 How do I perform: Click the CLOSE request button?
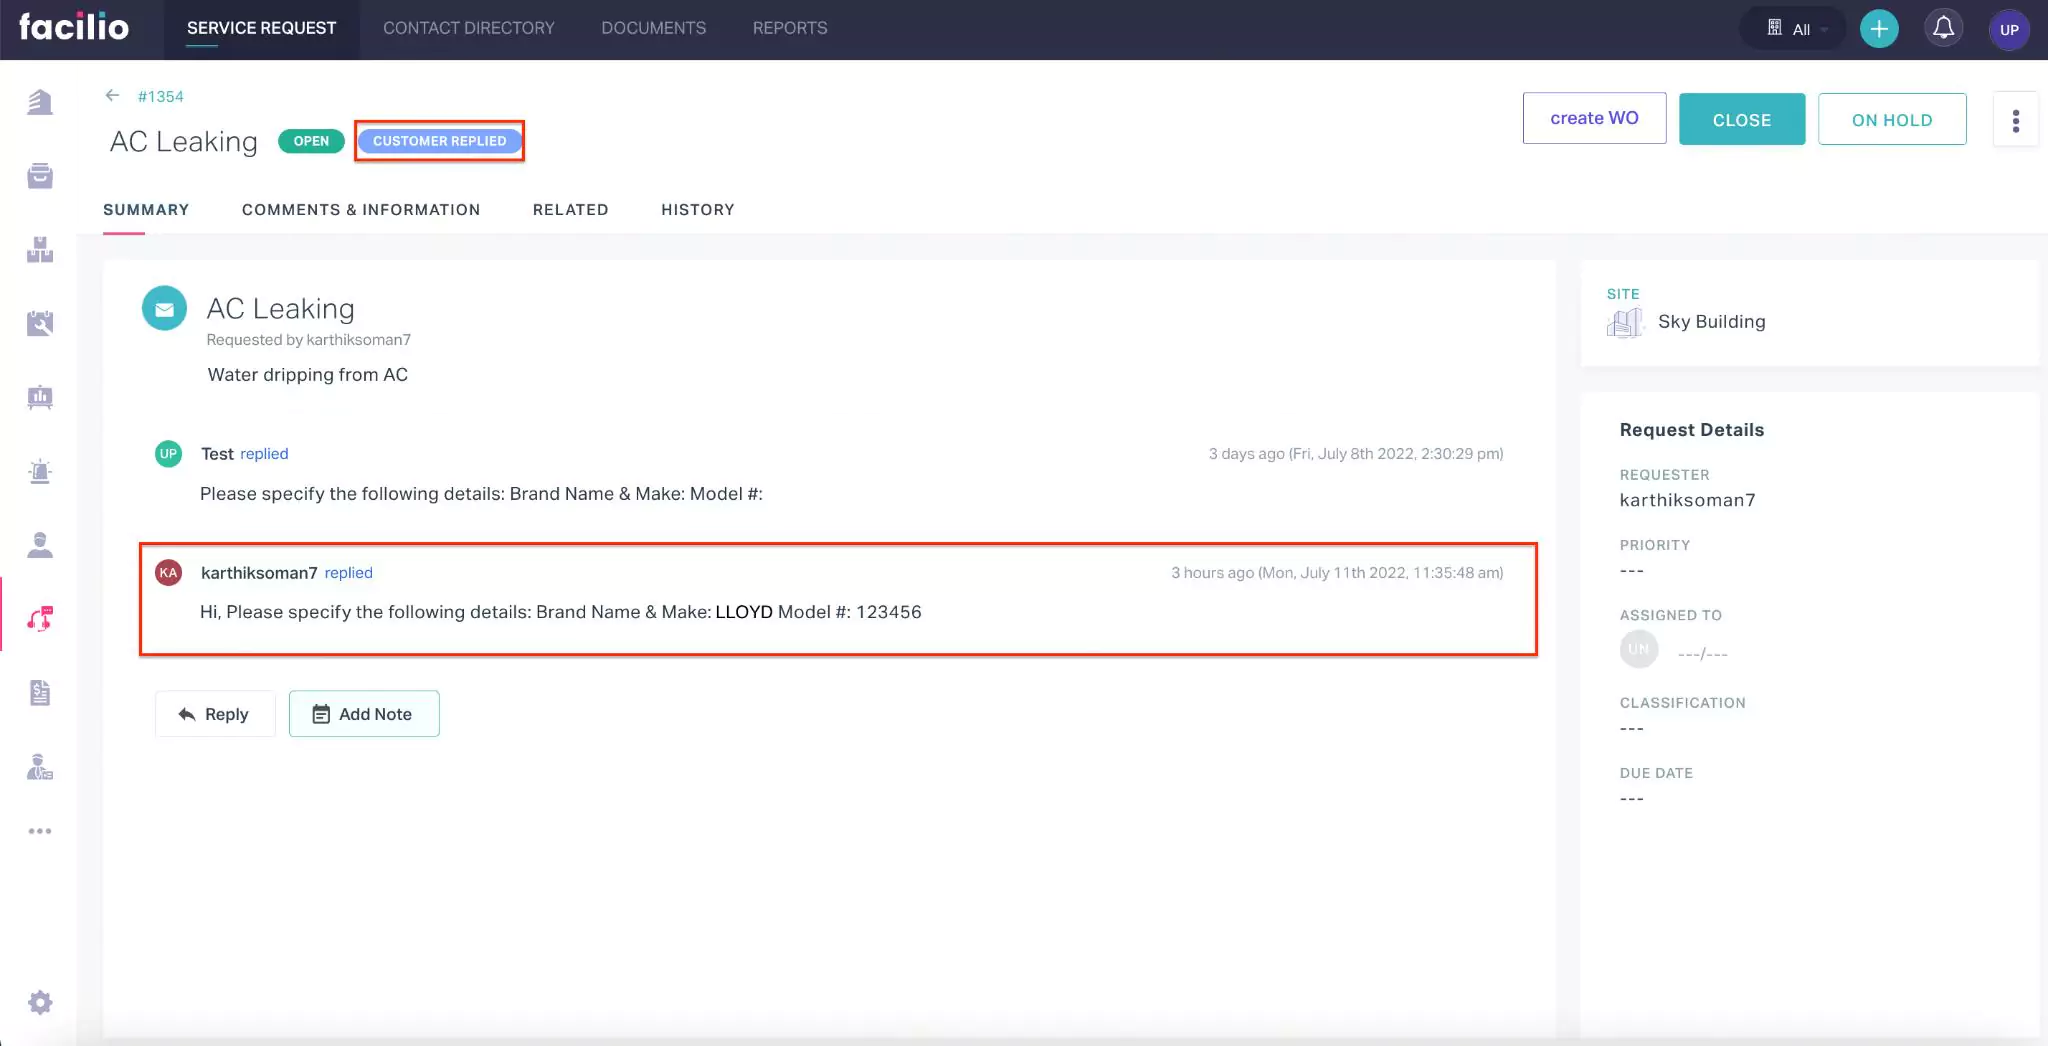(1741, 119)
